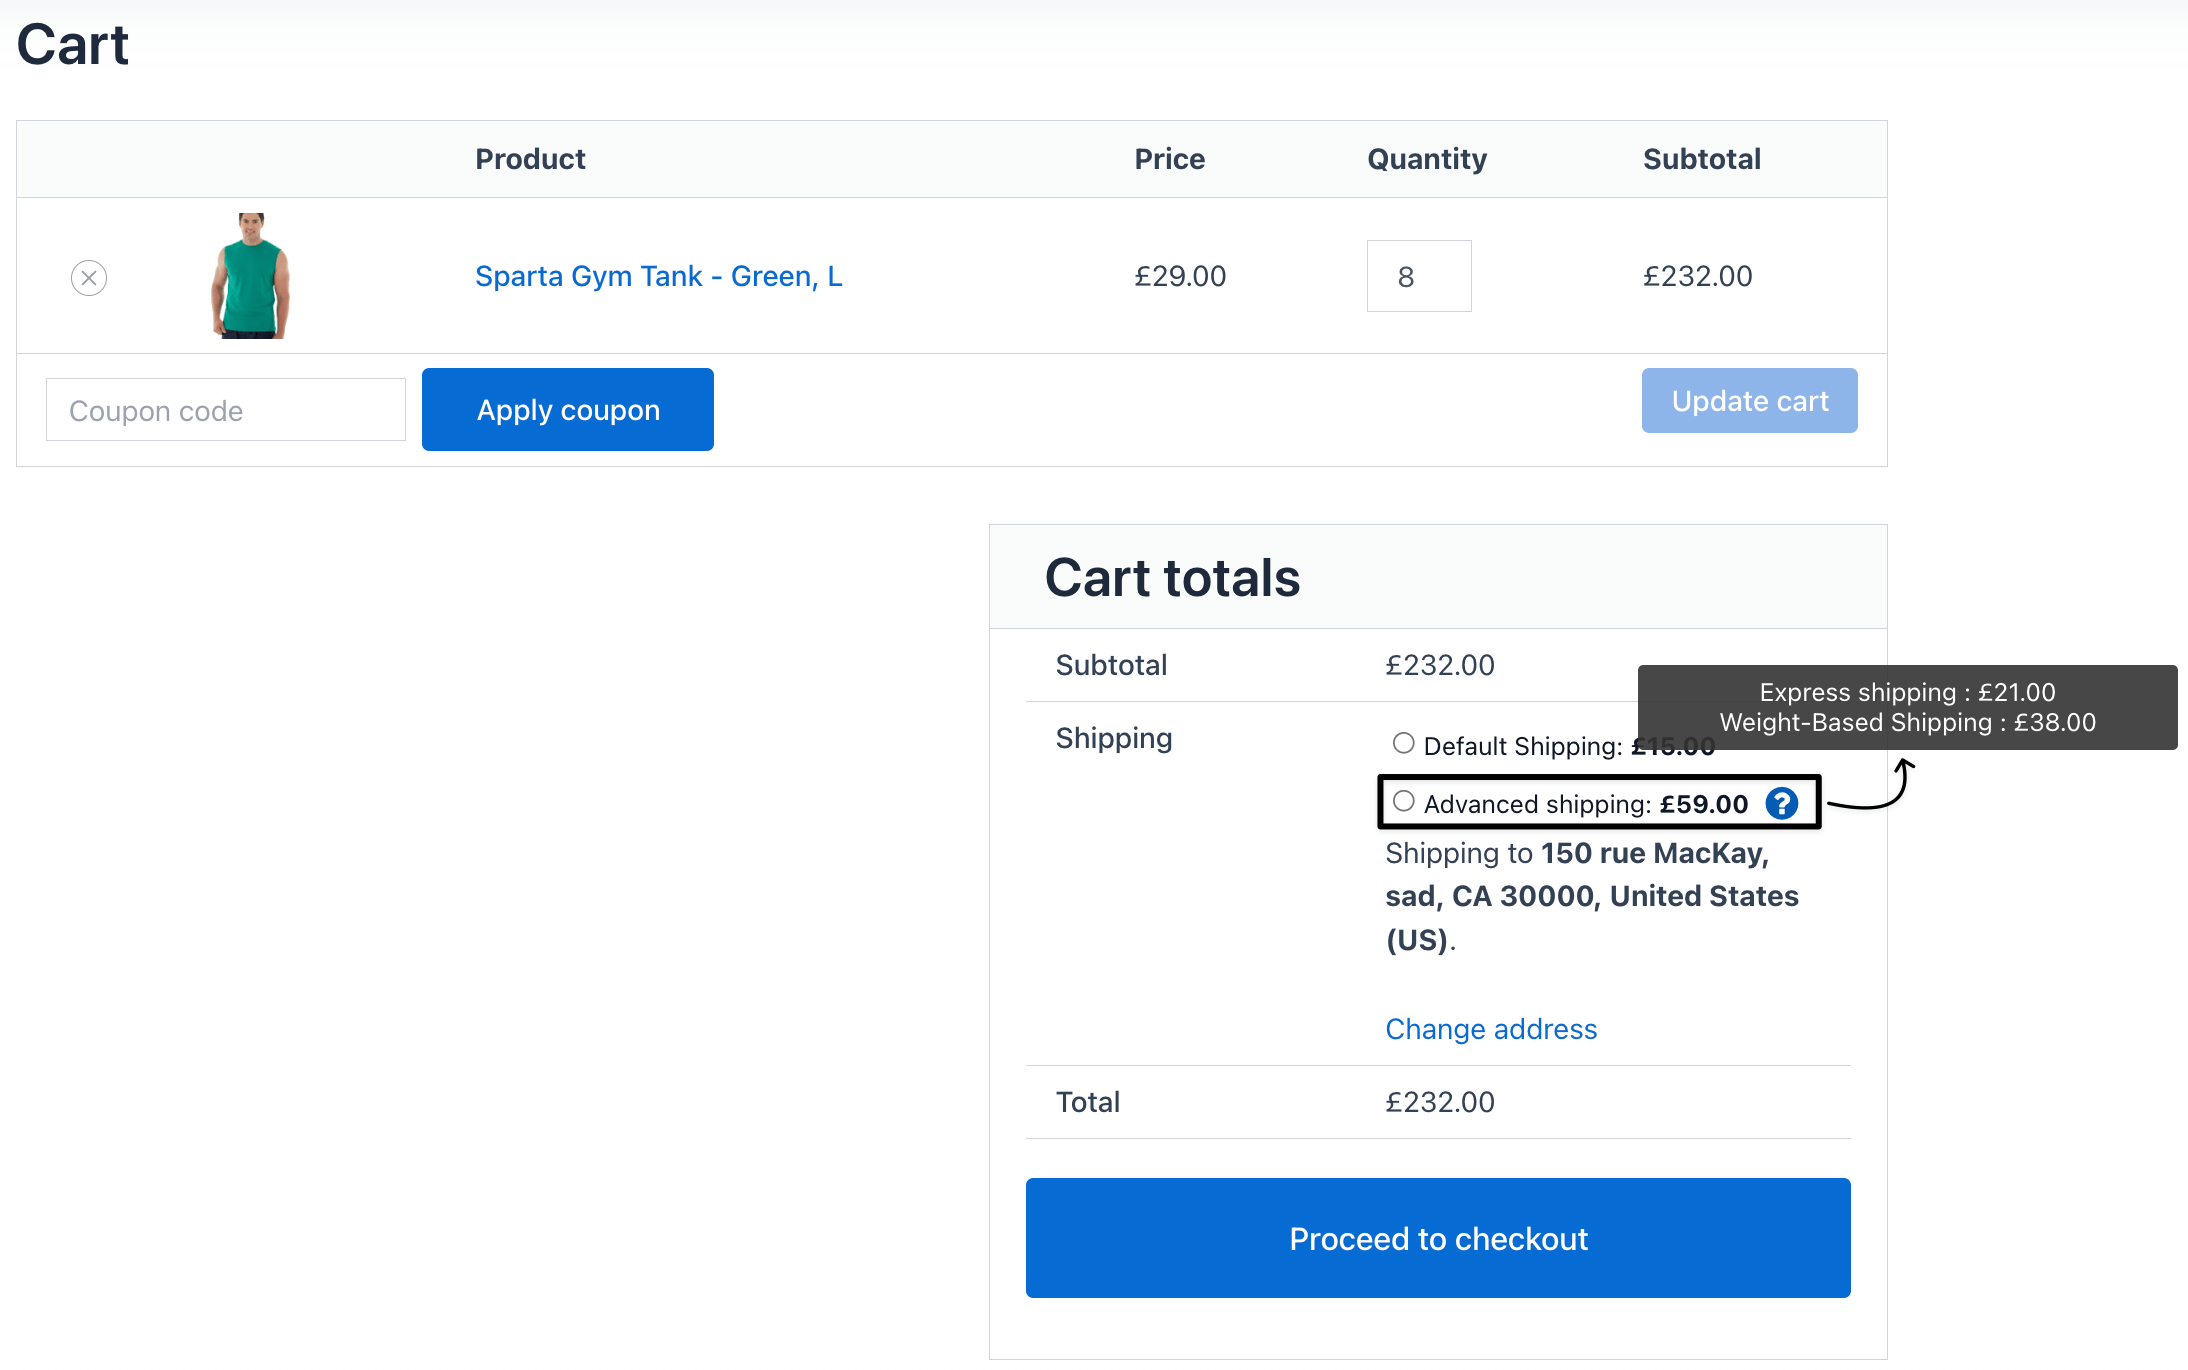Viewport: 2188px width, 1370px height.
Task: Proceed to checkout
Action: (1437, 1238)
